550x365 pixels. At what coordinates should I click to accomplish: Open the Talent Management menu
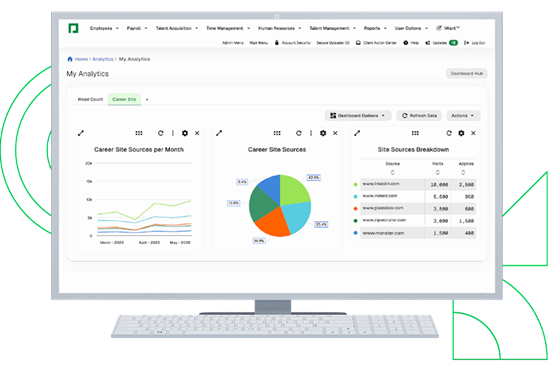(x=333, y=28)
